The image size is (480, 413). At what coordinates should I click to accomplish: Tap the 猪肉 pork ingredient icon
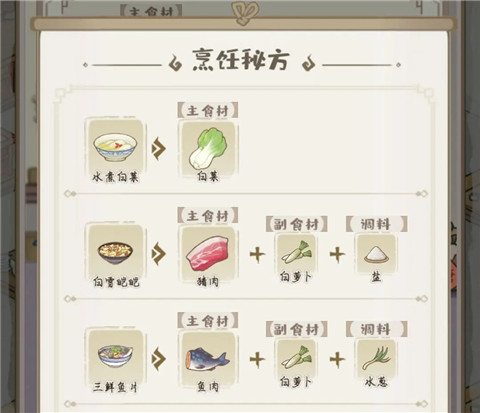point(208,254)
